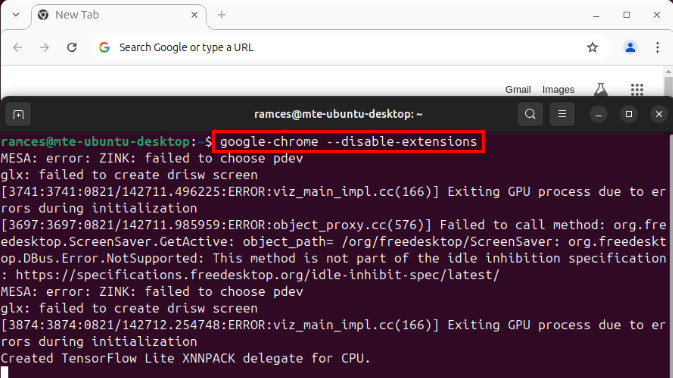The image size is (673, 378).
Task: Open a new Chrome tab with plus button
Action: click(221, 15)
